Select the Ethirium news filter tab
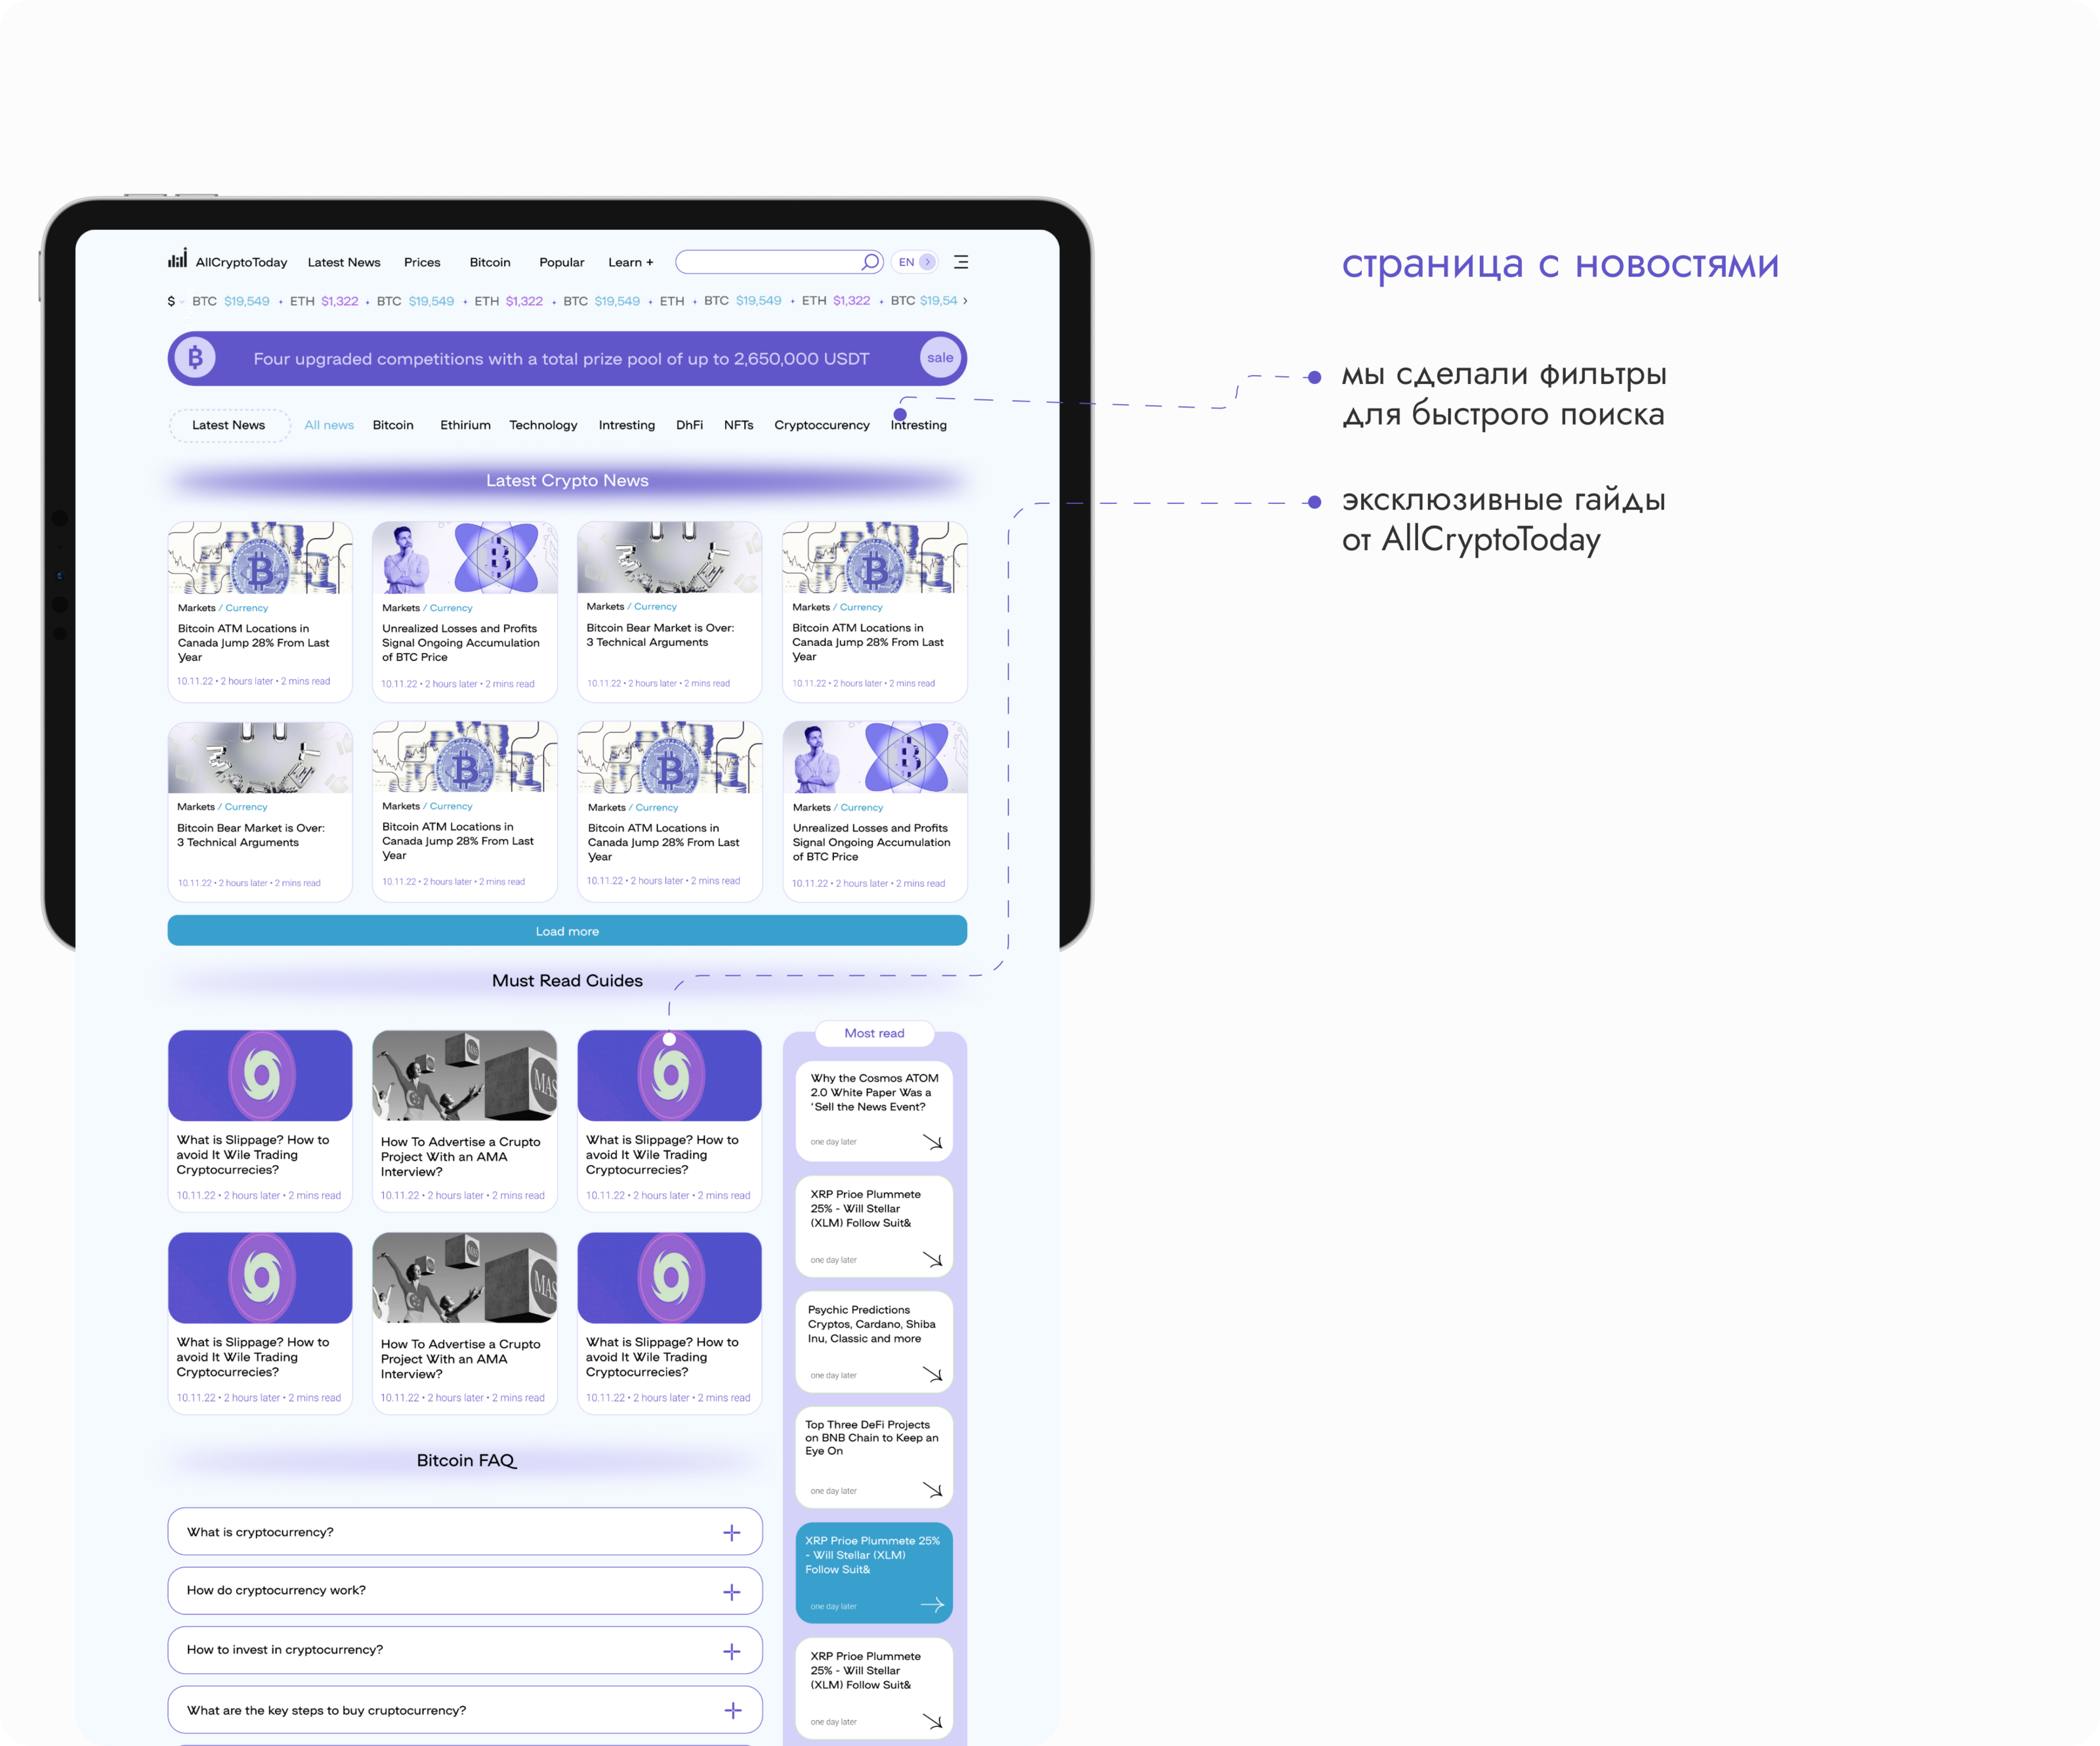The height and width of the screenshot is (1746, 2100). click(x=465, y=425)
